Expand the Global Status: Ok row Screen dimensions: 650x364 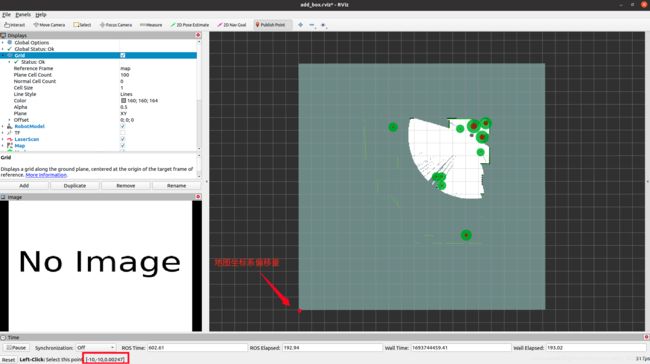tap(3, 49)
